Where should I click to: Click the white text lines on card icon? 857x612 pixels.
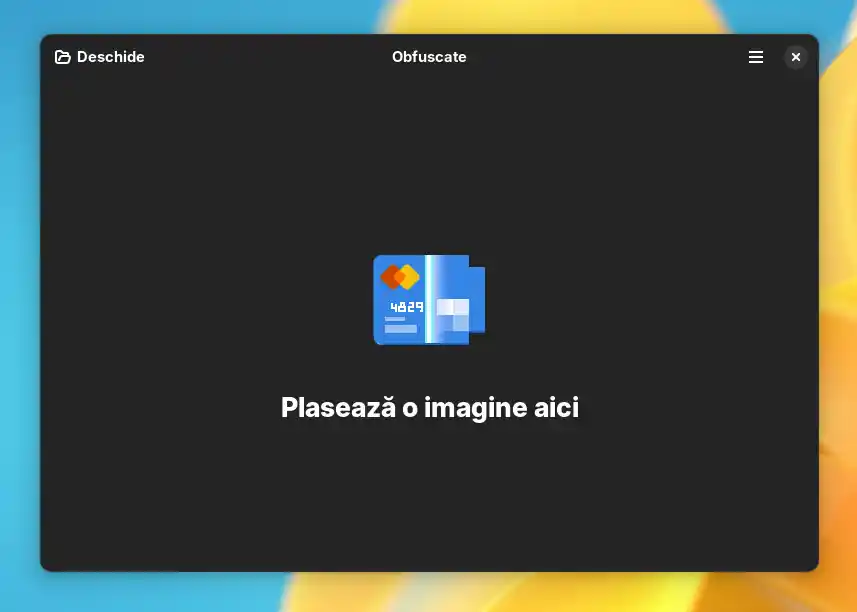[400, 326]
